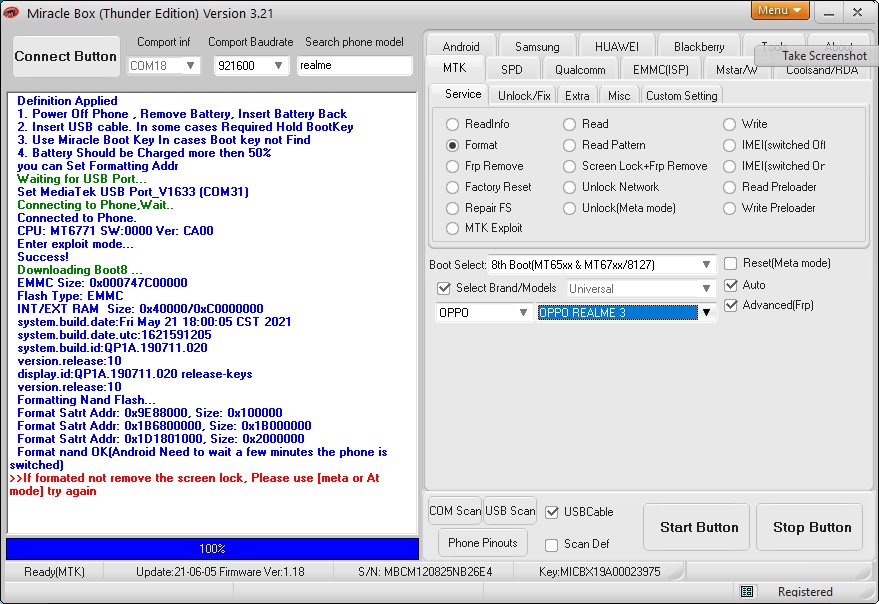
Task: Select the MTK tab
Action: [x=455, y=68]
